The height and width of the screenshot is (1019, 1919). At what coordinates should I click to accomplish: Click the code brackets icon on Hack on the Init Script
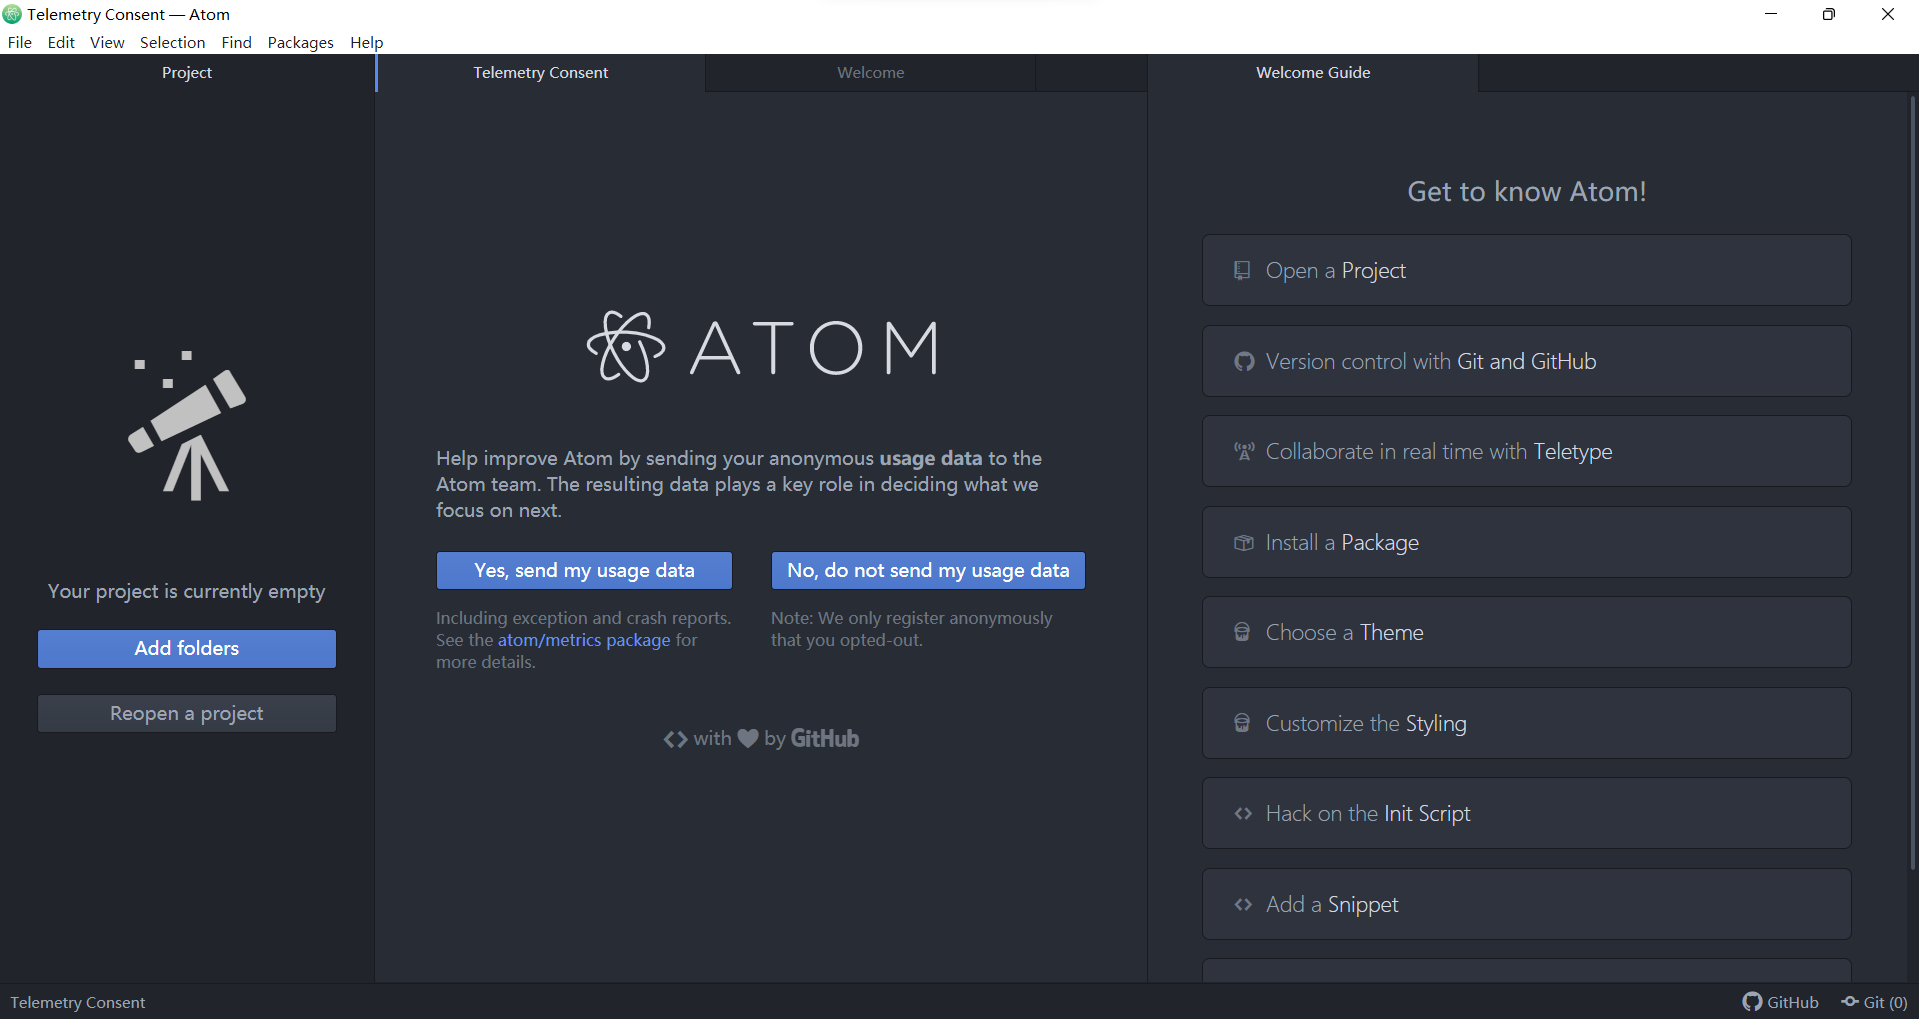pyautogui.click(x=1243, y=813)
